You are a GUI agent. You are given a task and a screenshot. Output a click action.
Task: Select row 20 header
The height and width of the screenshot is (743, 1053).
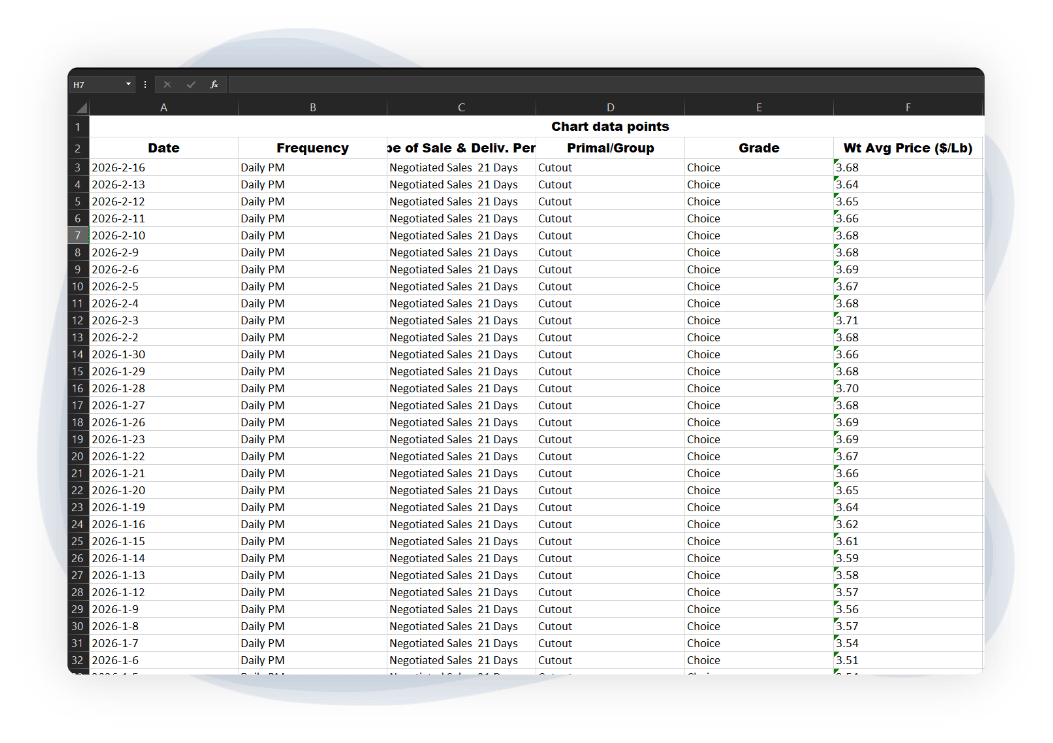[x=78, y=457]
